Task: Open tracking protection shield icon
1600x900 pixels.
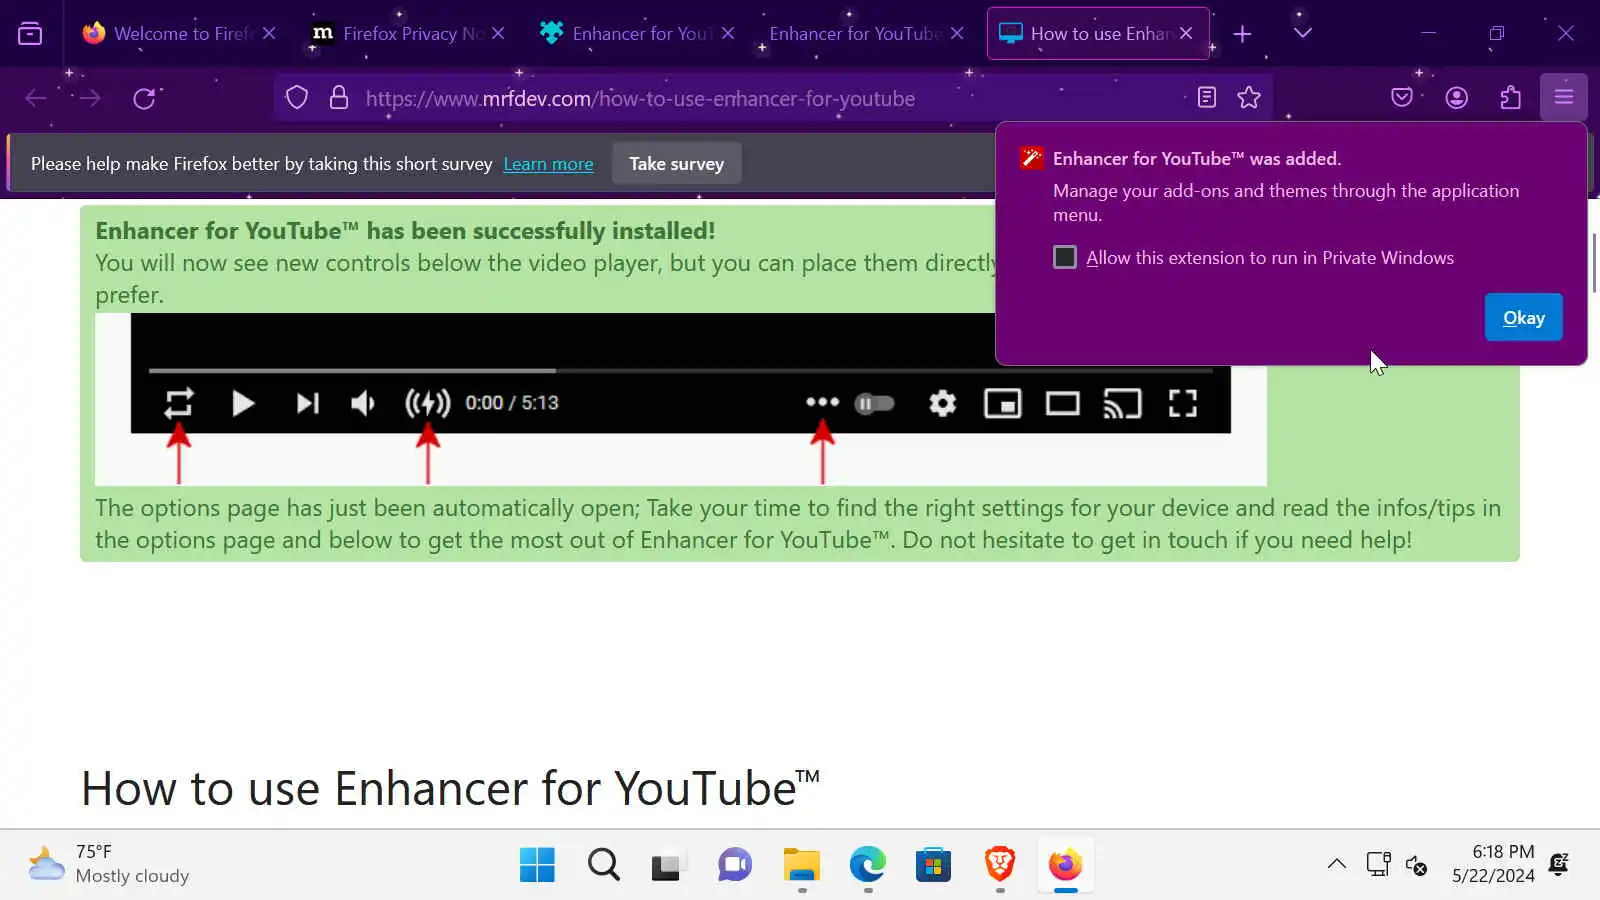Action: tap(297, 98)
